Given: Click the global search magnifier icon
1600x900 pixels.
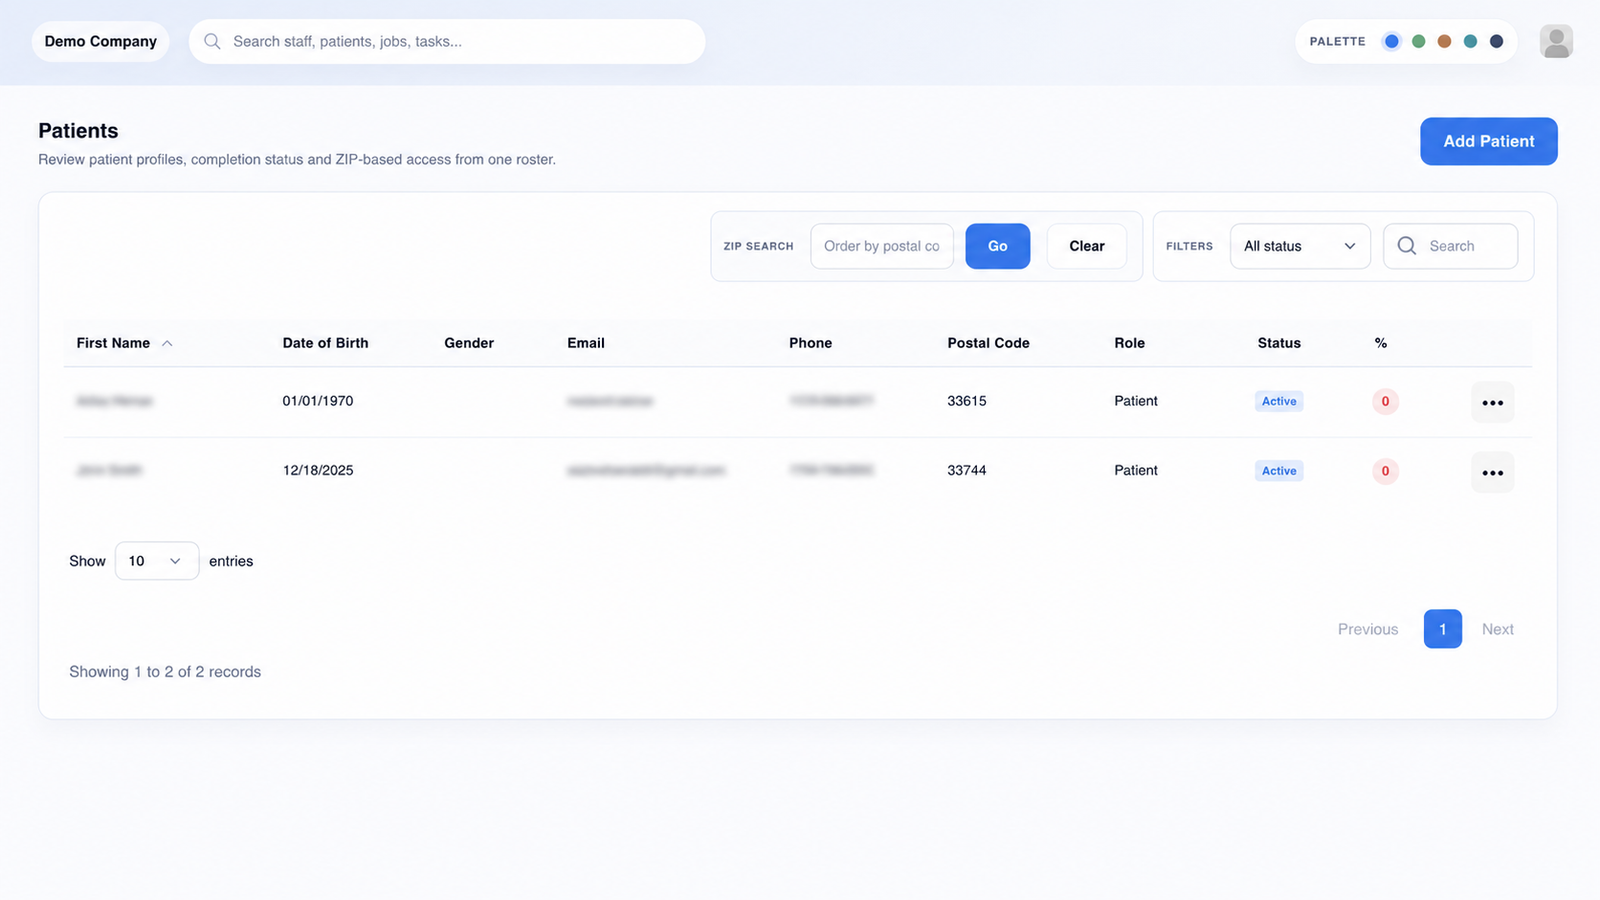Looking at the screenshot, I should 212,41.
